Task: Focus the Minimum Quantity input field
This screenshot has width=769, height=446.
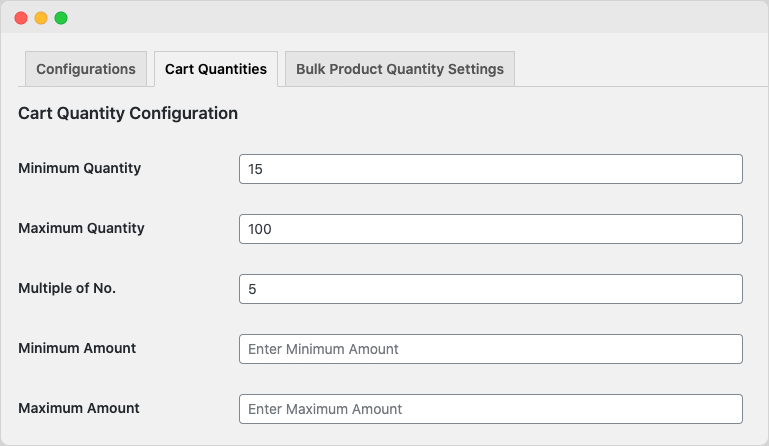Action: click(491, 169)
